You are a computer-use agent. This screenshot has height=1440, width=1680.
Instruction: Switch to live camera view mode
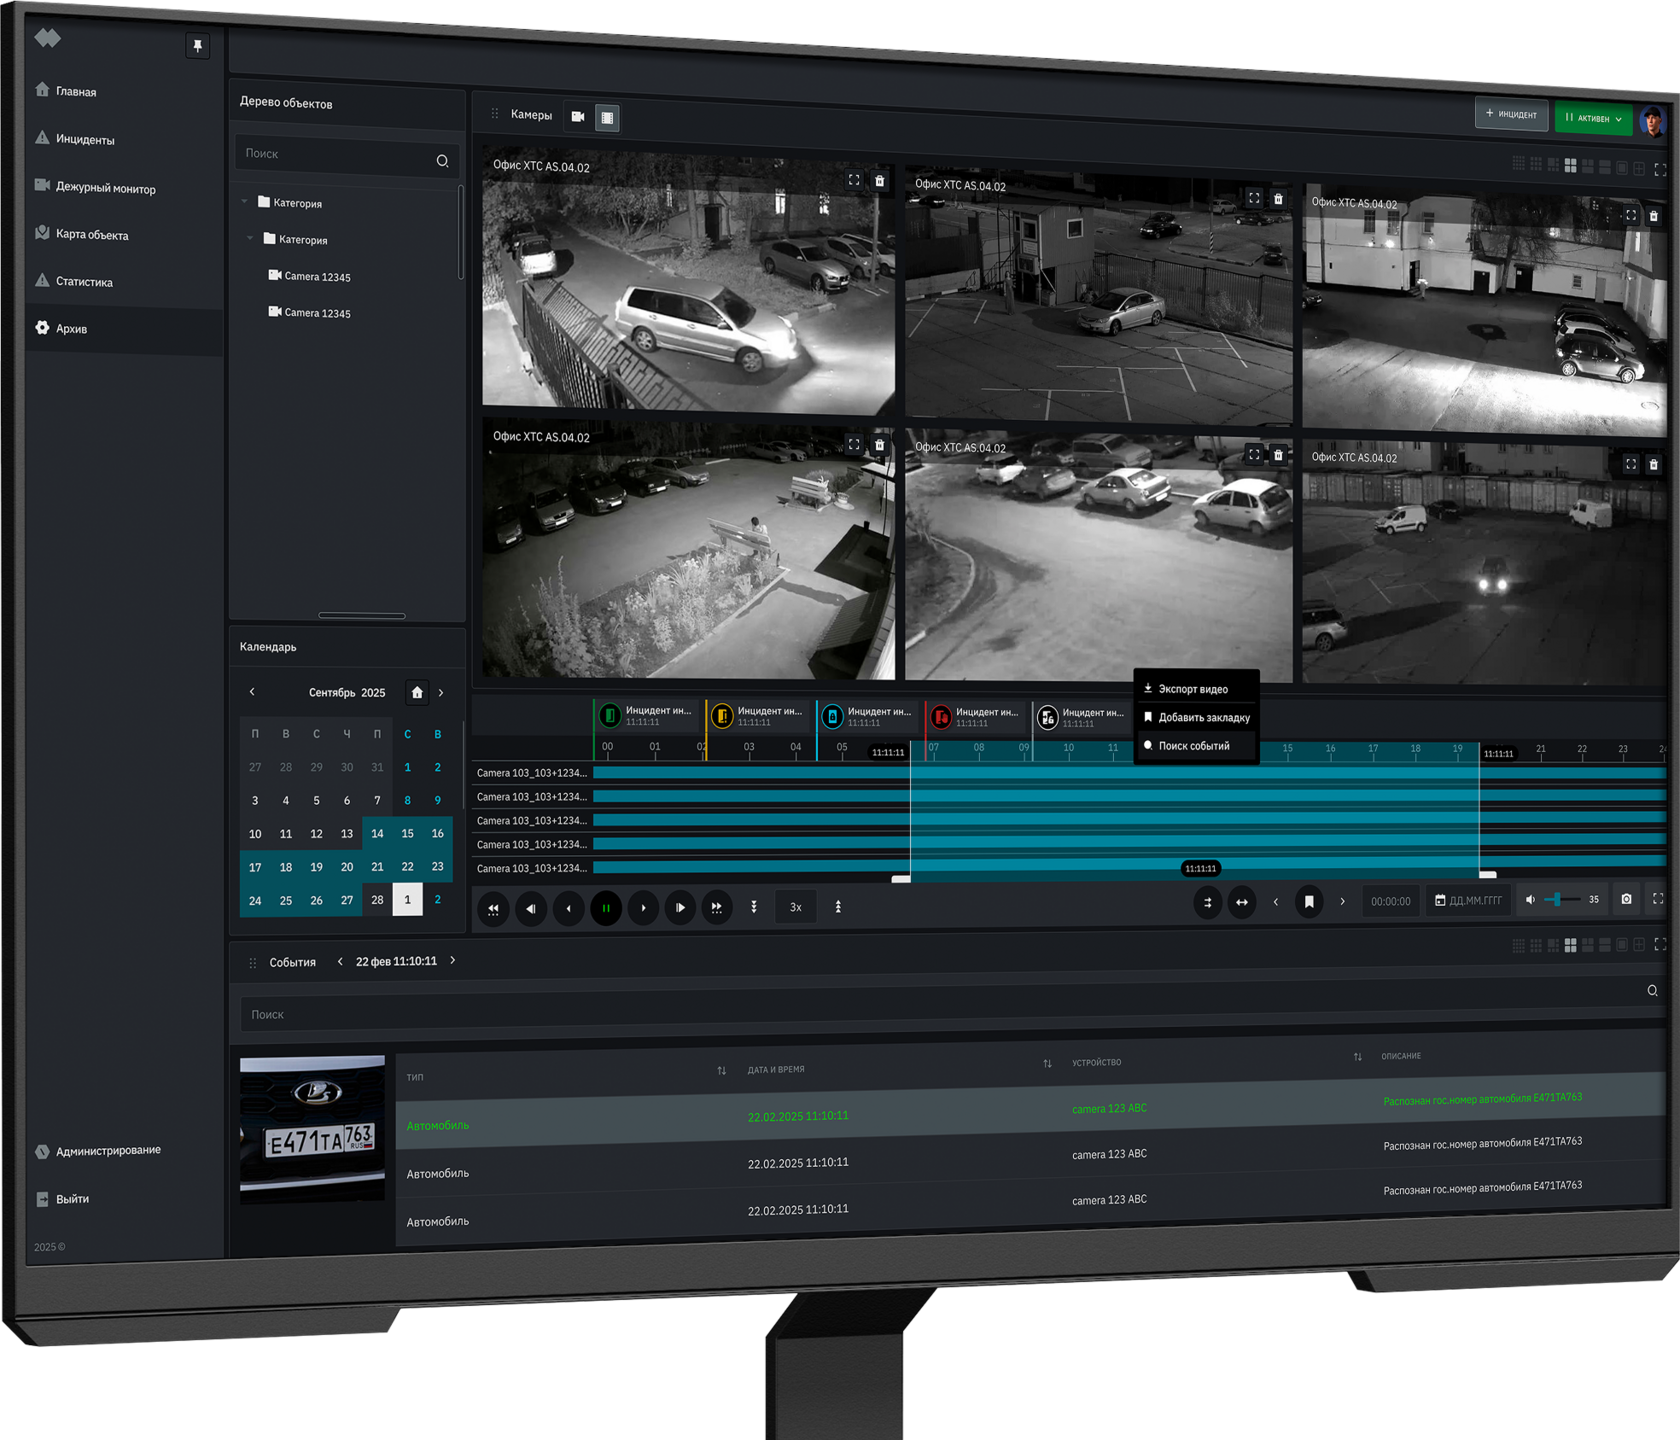(578, 117)
